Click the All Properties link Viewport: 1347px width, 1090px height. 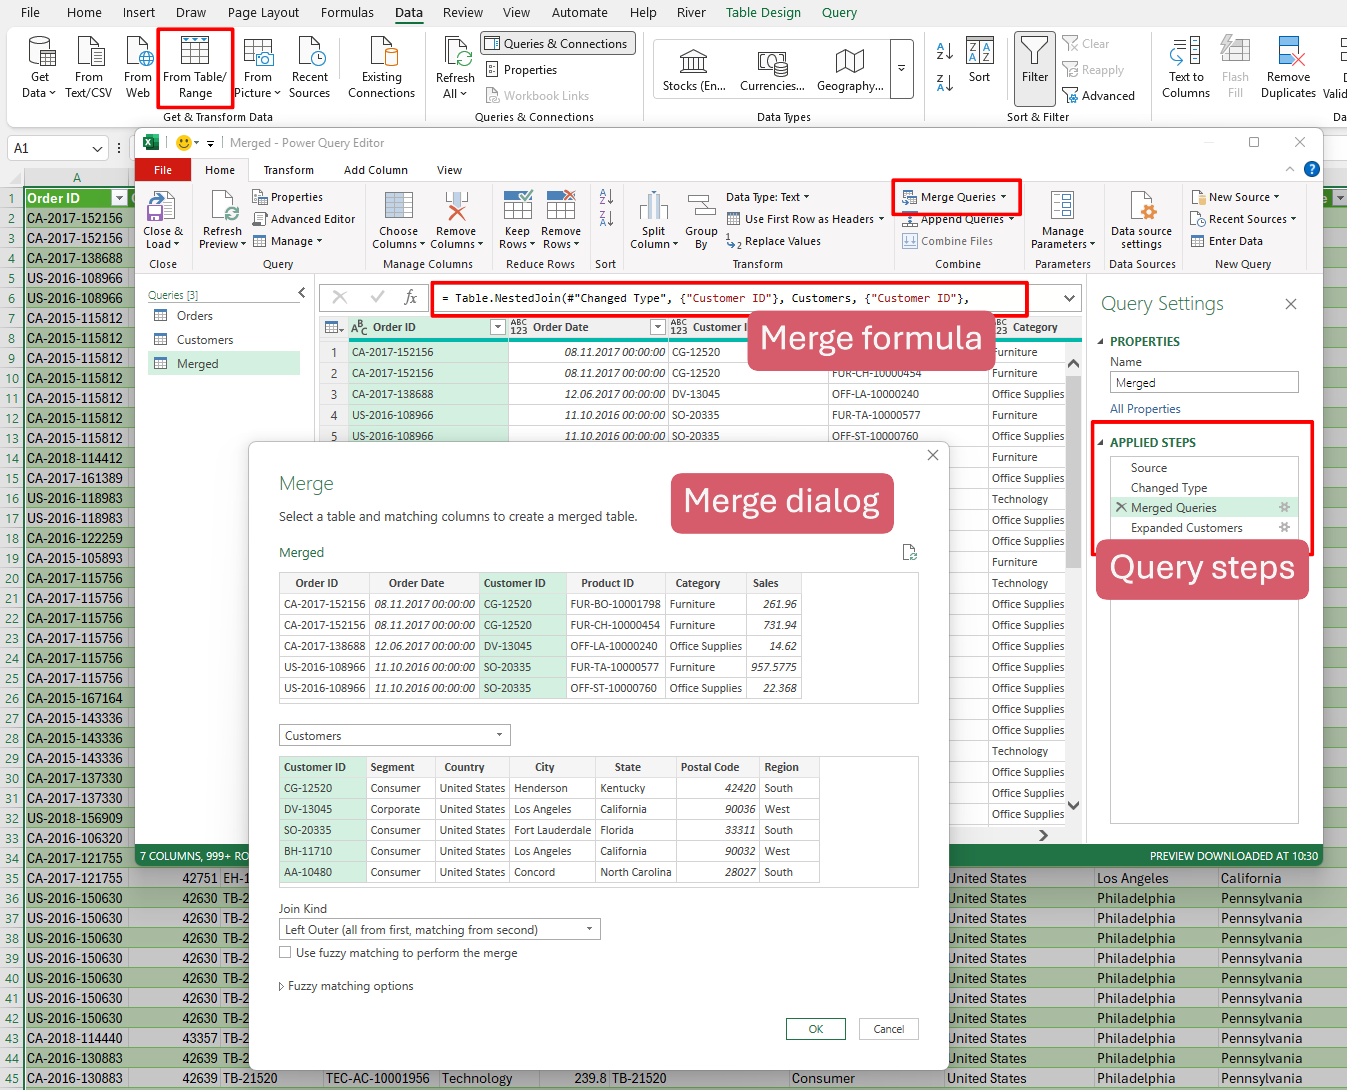[x=1145, y=409]
